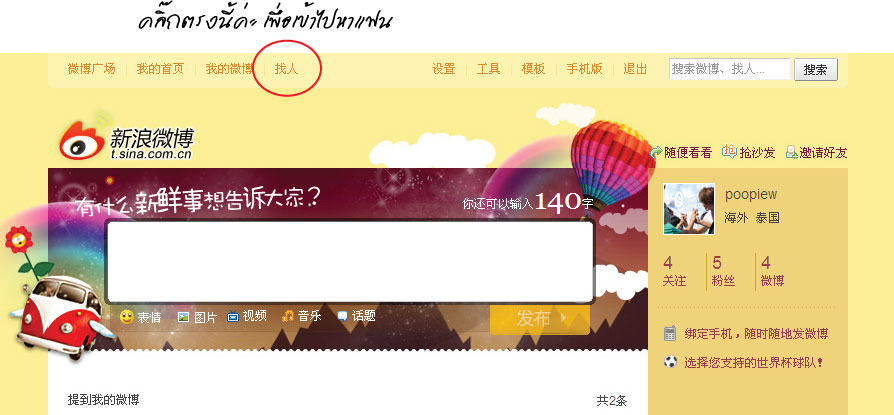Viewport: 894px width, 415px height.
Task: Open 选择您支持的世界杯球队 link
Action: [754, 362]
